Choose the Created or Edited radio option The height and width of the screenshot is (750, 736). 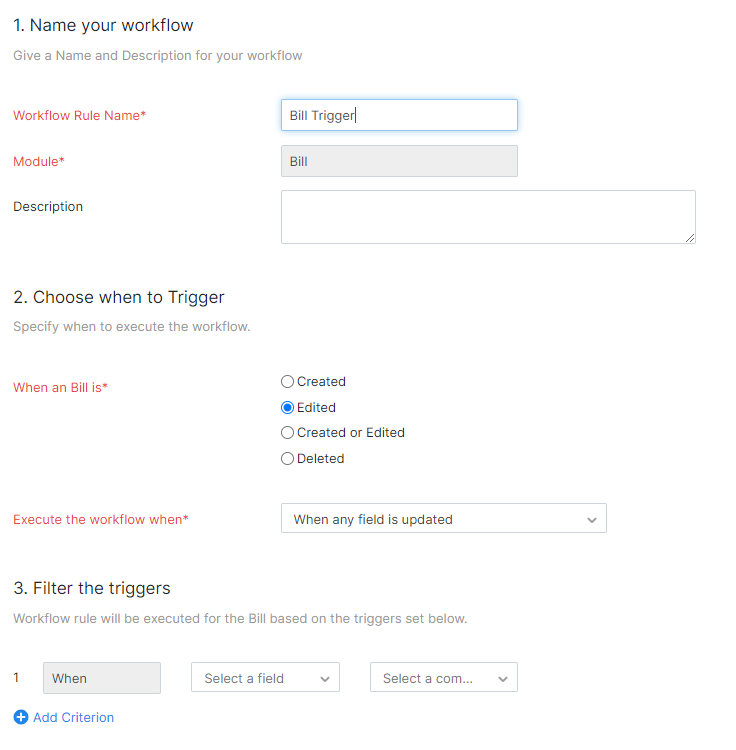[x=288, y=433]
